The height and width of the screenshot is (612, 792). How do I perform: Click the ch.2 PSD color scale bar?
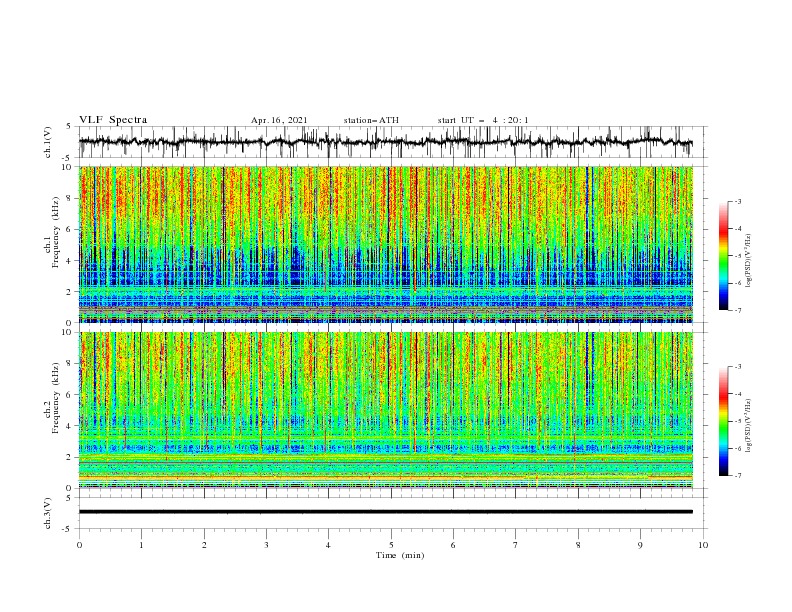[x=723, y=421]
